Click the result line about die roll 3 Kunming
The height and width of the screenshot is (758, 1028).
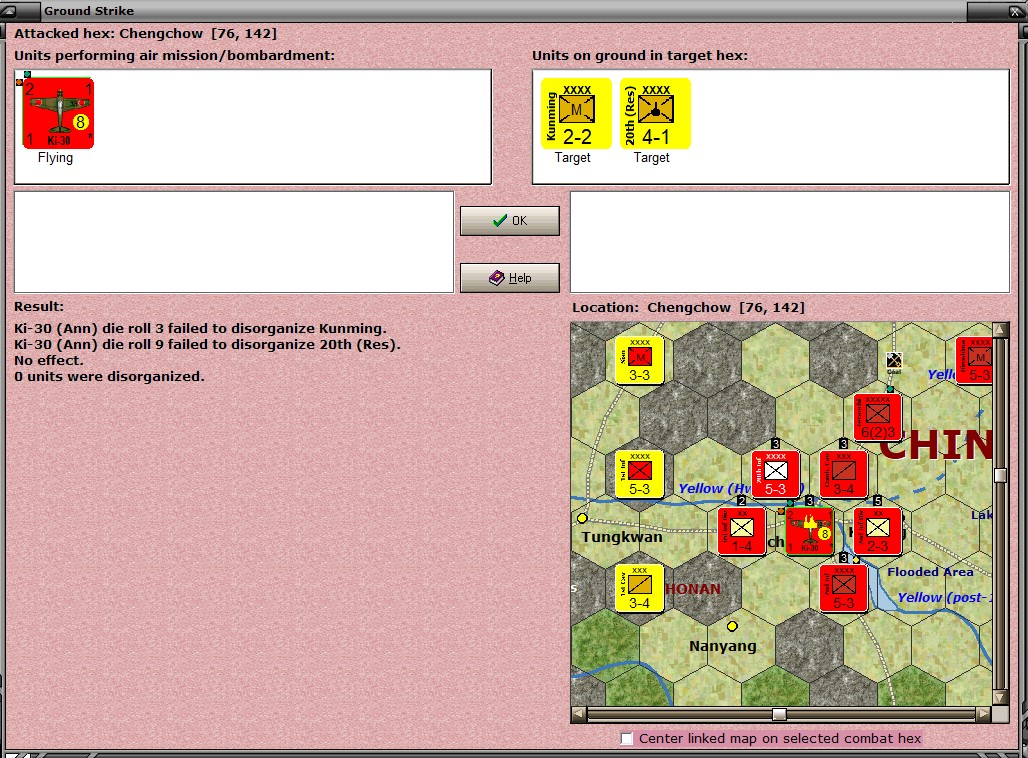click(x=201, y=329)
